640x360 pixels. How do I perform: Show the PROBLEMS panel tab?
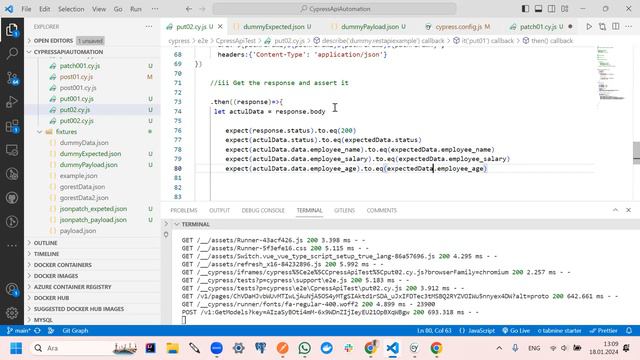pyautogui.click(x=184, y=210)
